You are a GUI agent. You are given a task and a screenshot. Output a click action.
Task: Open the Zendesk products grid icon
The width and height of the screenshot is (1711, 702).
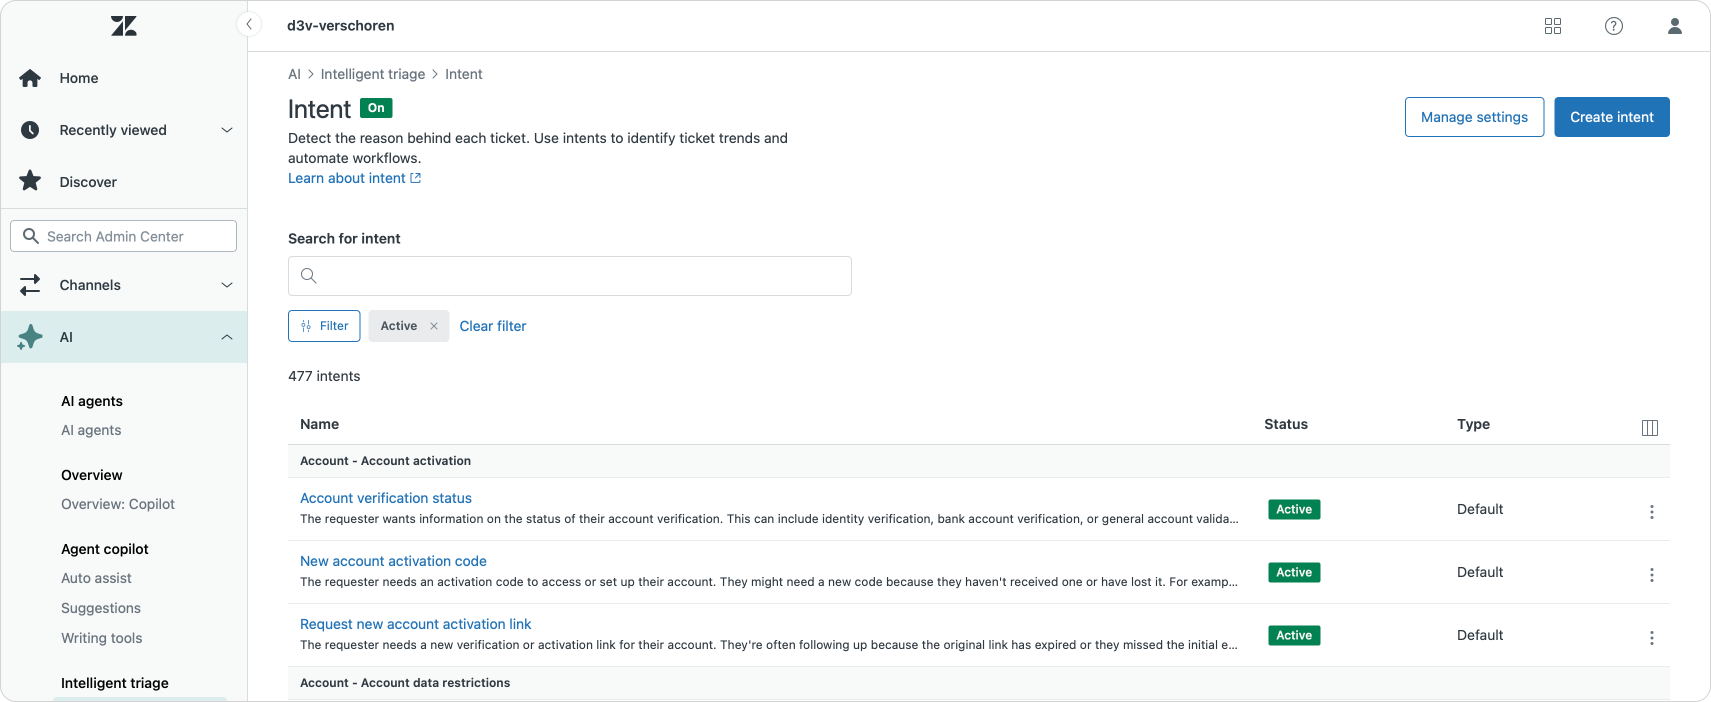coord(1553,26)
